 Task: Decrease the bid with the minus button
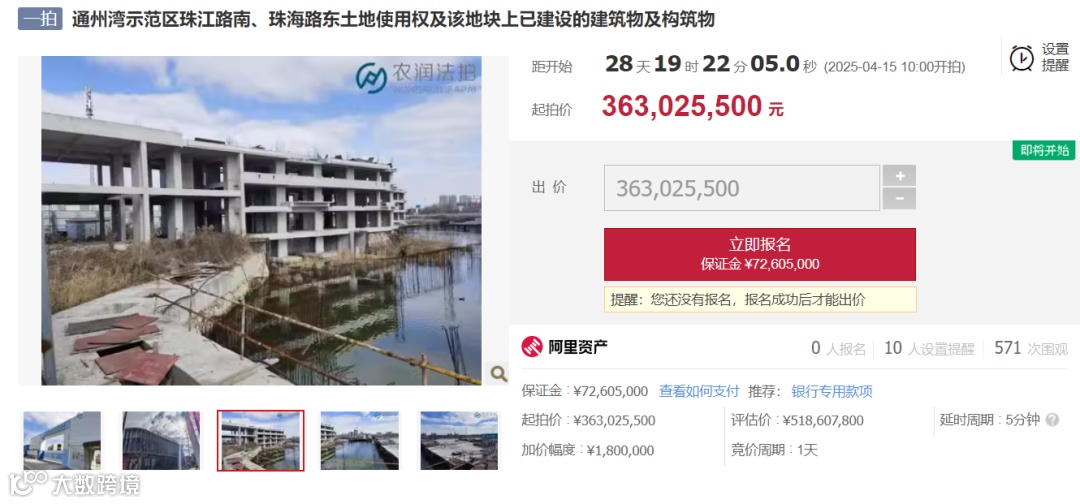click(x=900, y=199)
